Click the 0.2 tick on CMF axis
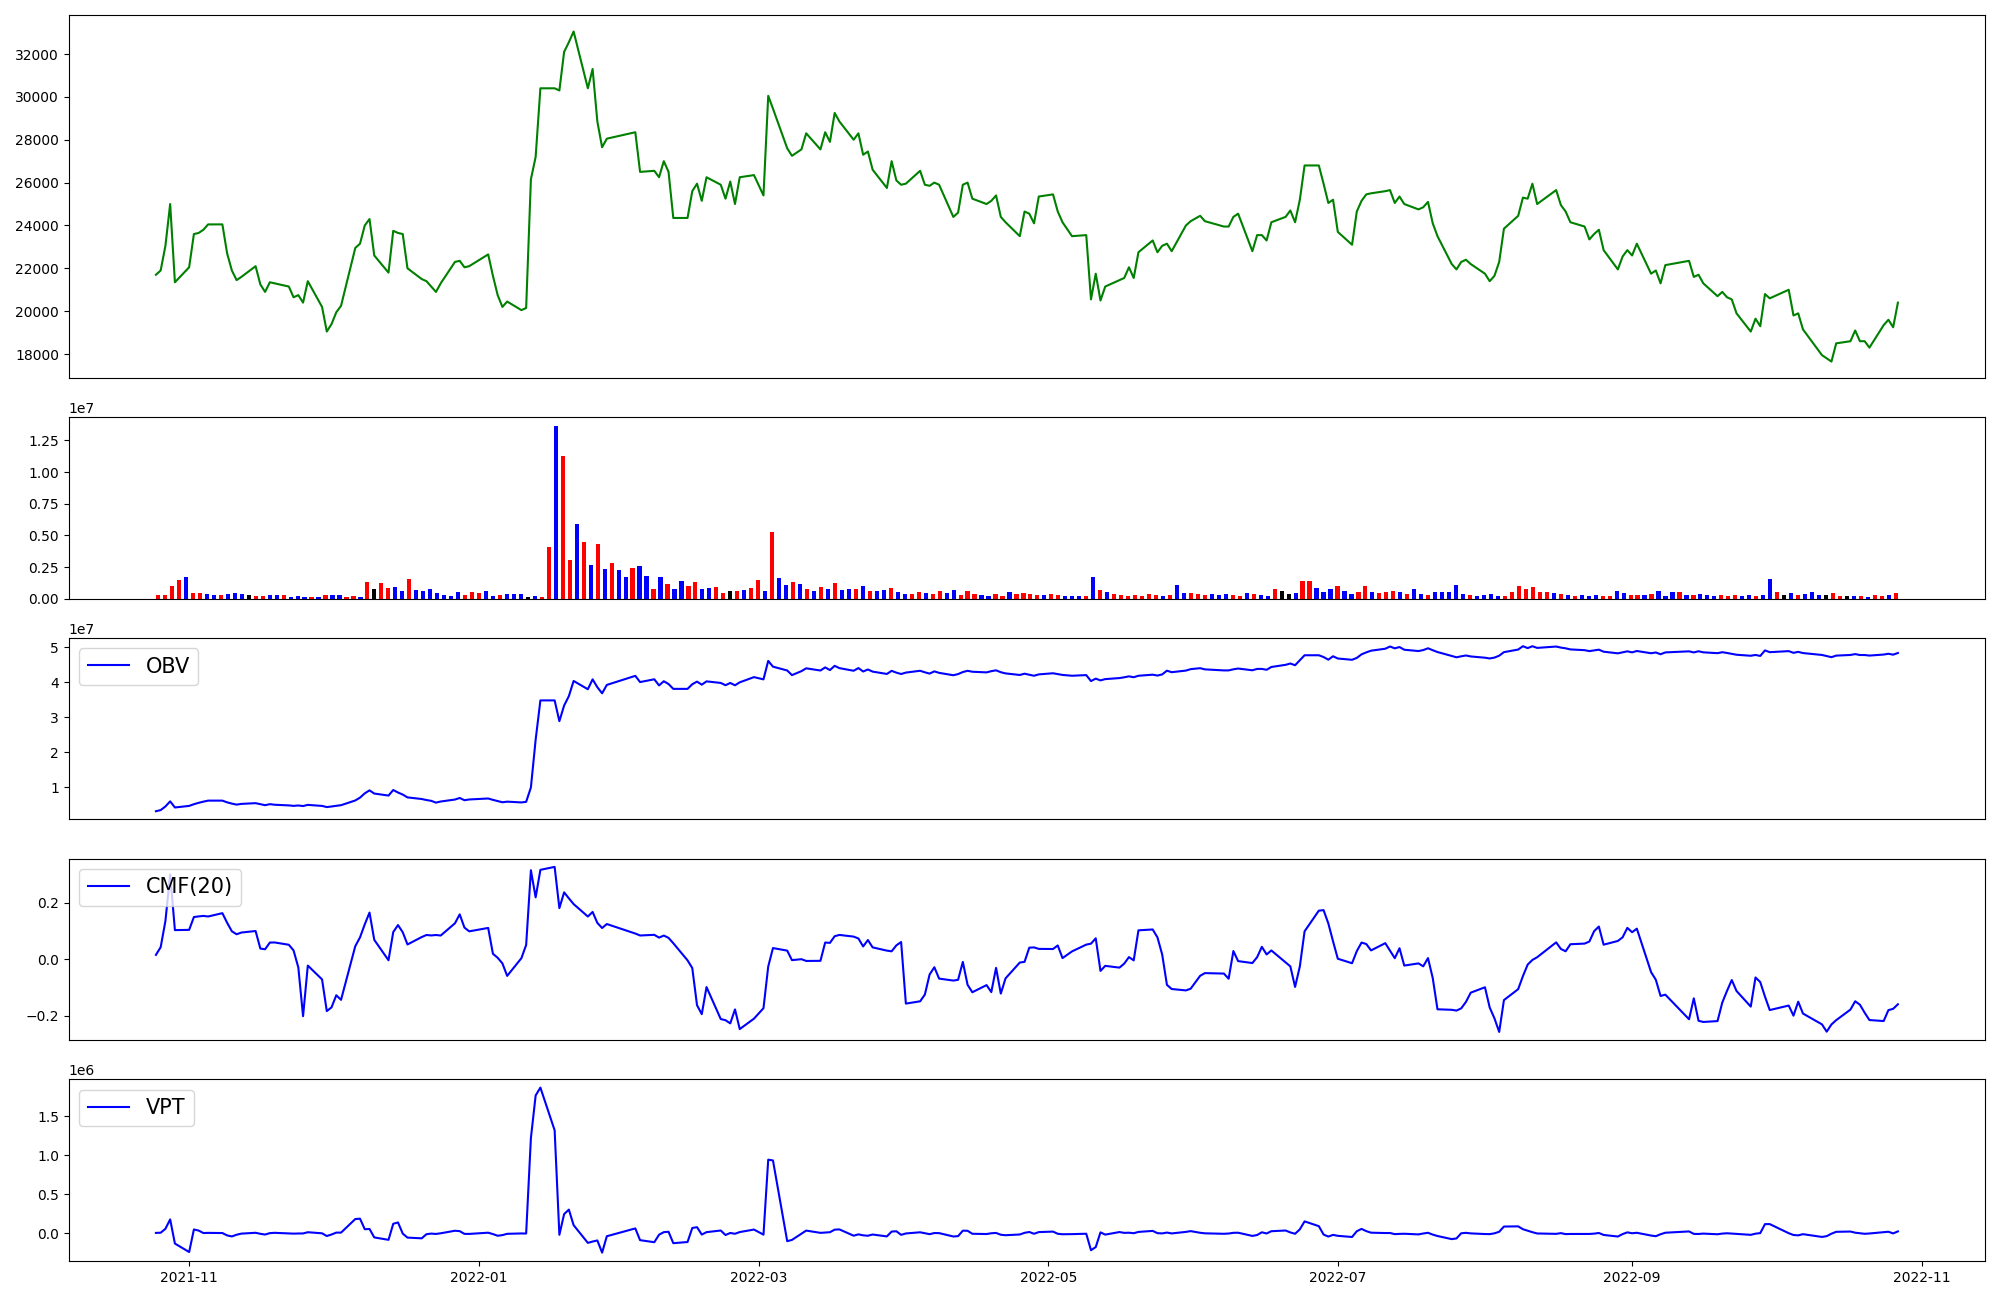The width and height of the screenshot is (2000, 1300). 48,903
